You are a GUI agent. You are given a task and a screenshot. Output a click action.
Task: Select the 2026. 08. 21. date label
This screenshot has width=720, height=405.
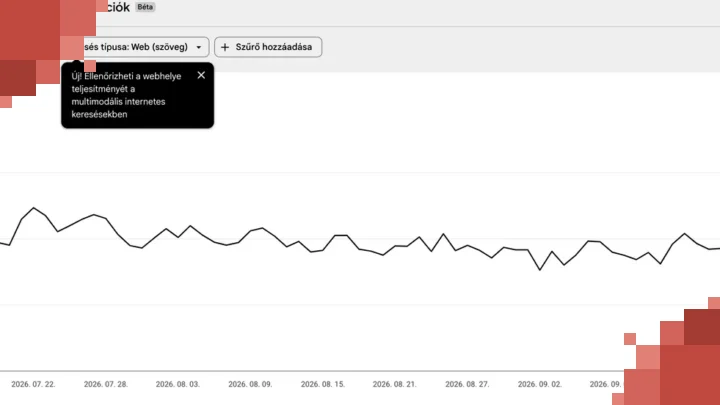(x=394, y=384)
